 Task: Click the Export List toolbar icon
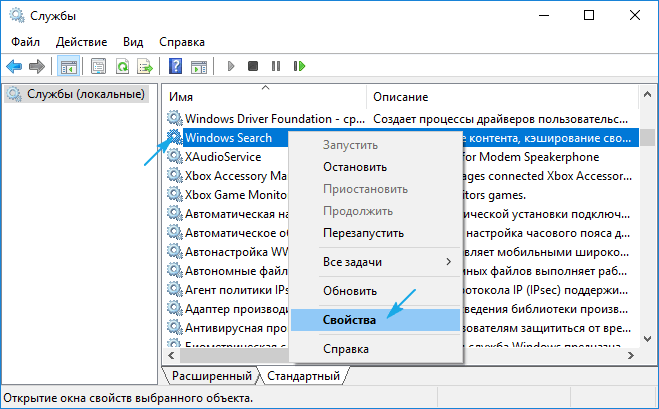(145, 67)
